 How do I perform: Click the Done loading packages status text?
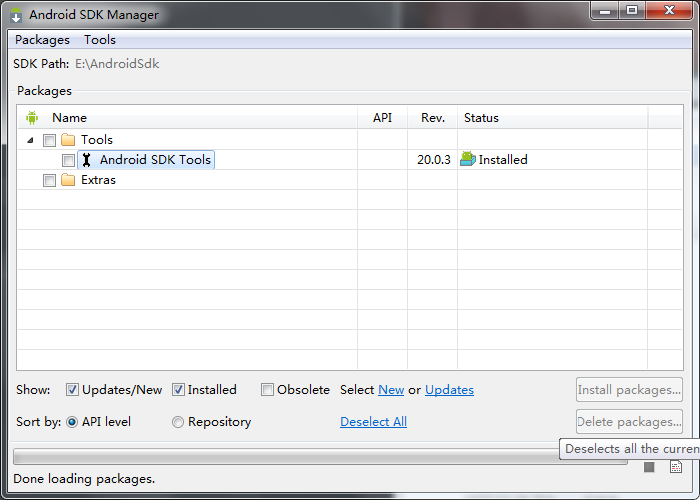[84, 479]
